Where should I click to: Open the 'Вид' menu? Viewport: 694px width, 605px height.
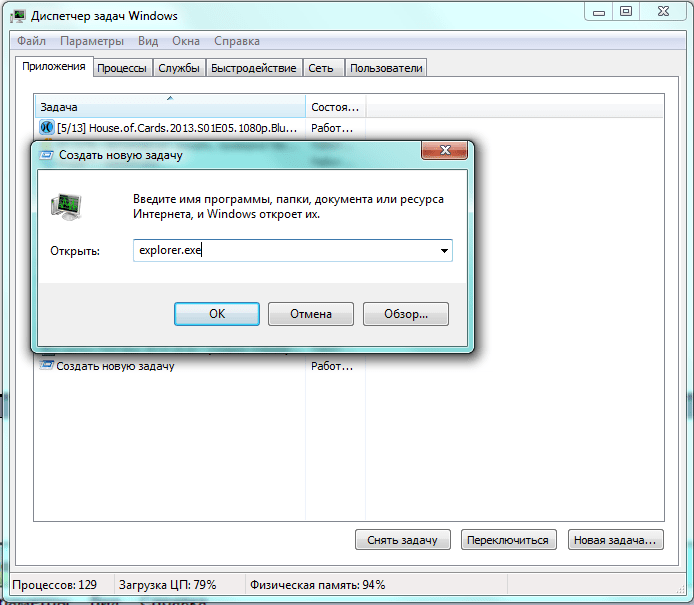point(148,41)
